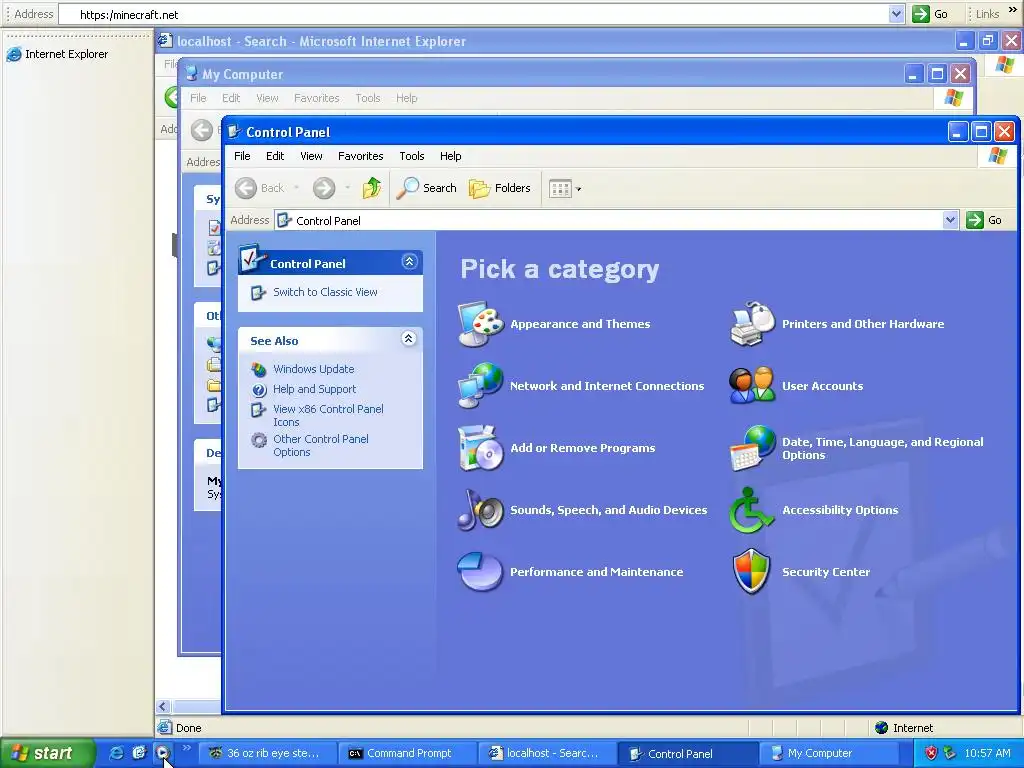Collapse the See Also sidebar section
Screen dimensions: 1024x768
pos(409,338)
